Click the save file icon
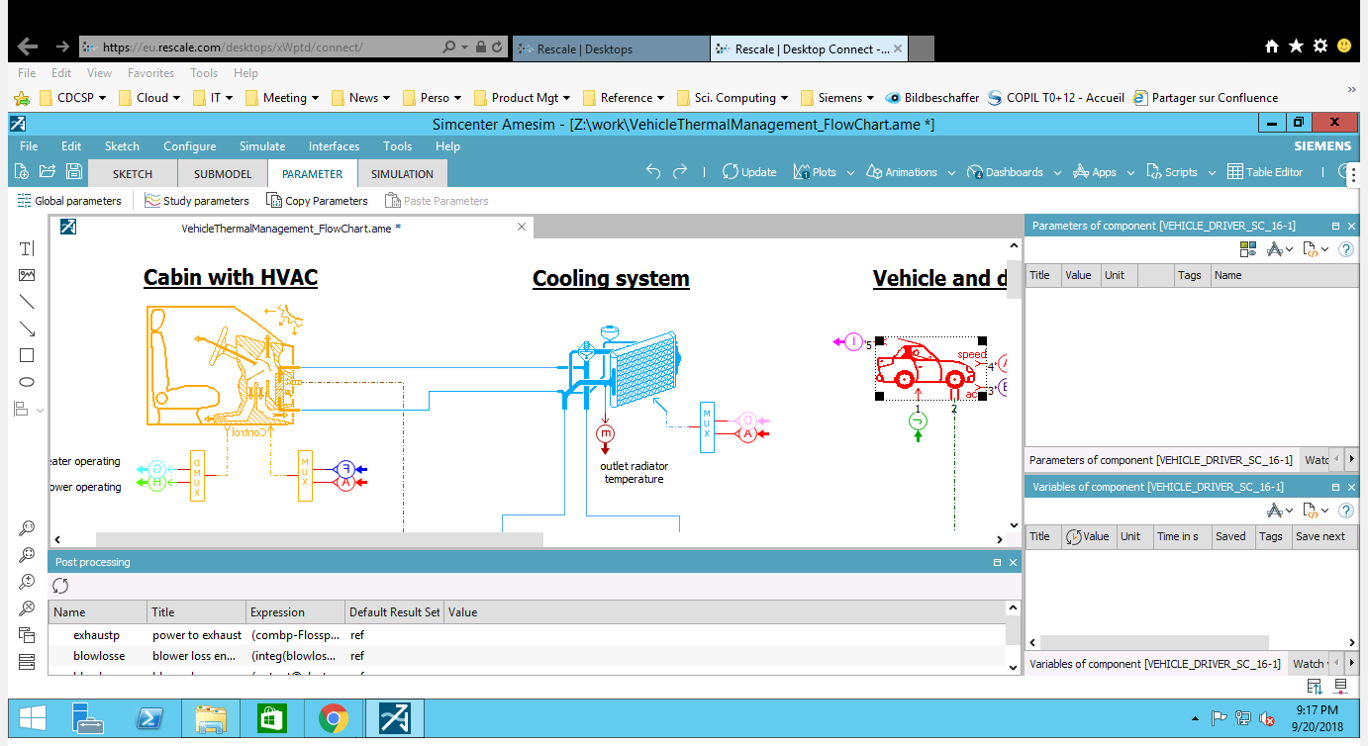The image size is (1368, 746). (74, 172)
